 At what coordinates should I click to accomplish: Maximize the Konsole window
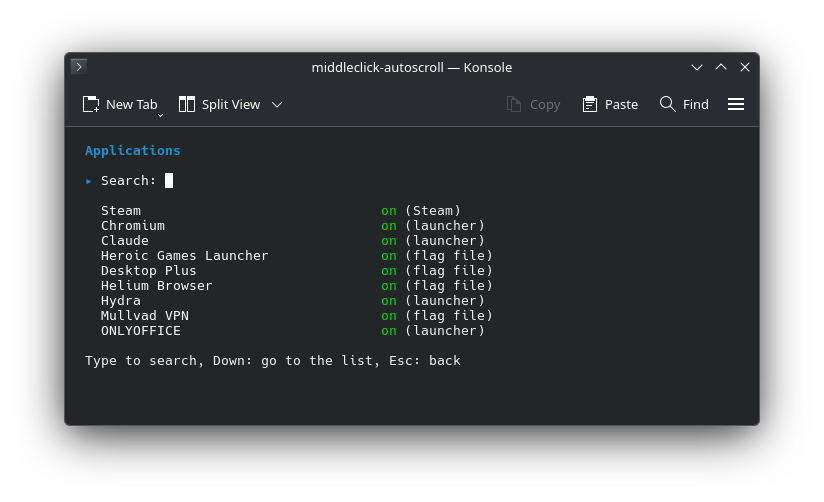[721, 67]
